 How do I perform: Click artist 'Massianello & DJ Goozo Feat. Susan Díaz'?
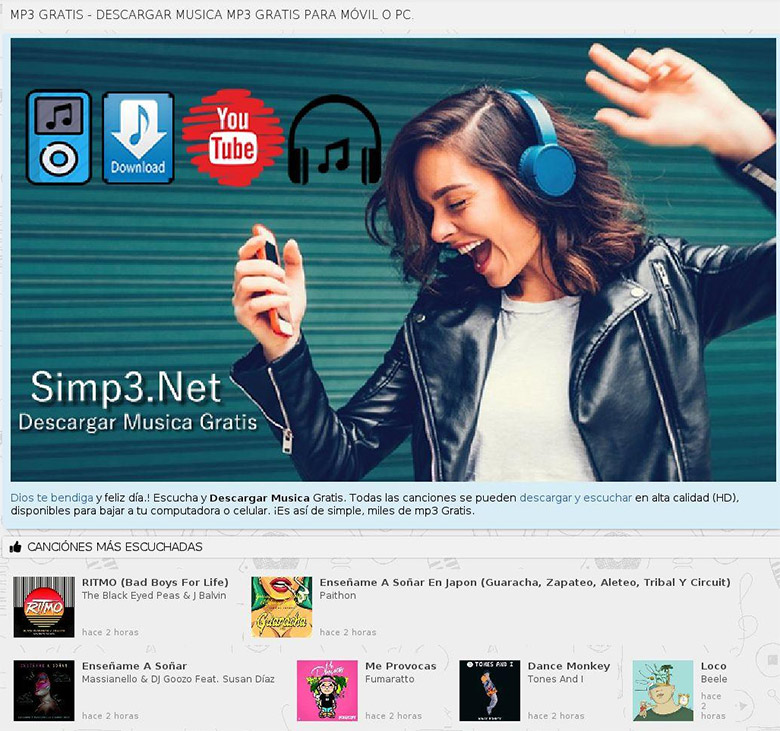178,679
